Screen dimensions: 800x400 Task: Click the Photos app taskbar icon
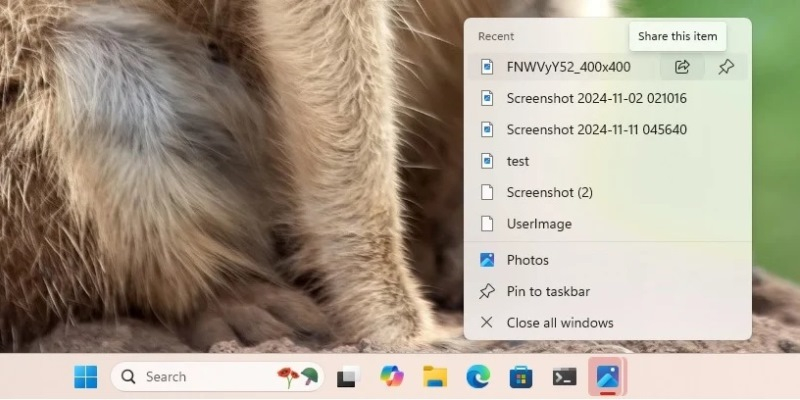[x=607, y=377]
